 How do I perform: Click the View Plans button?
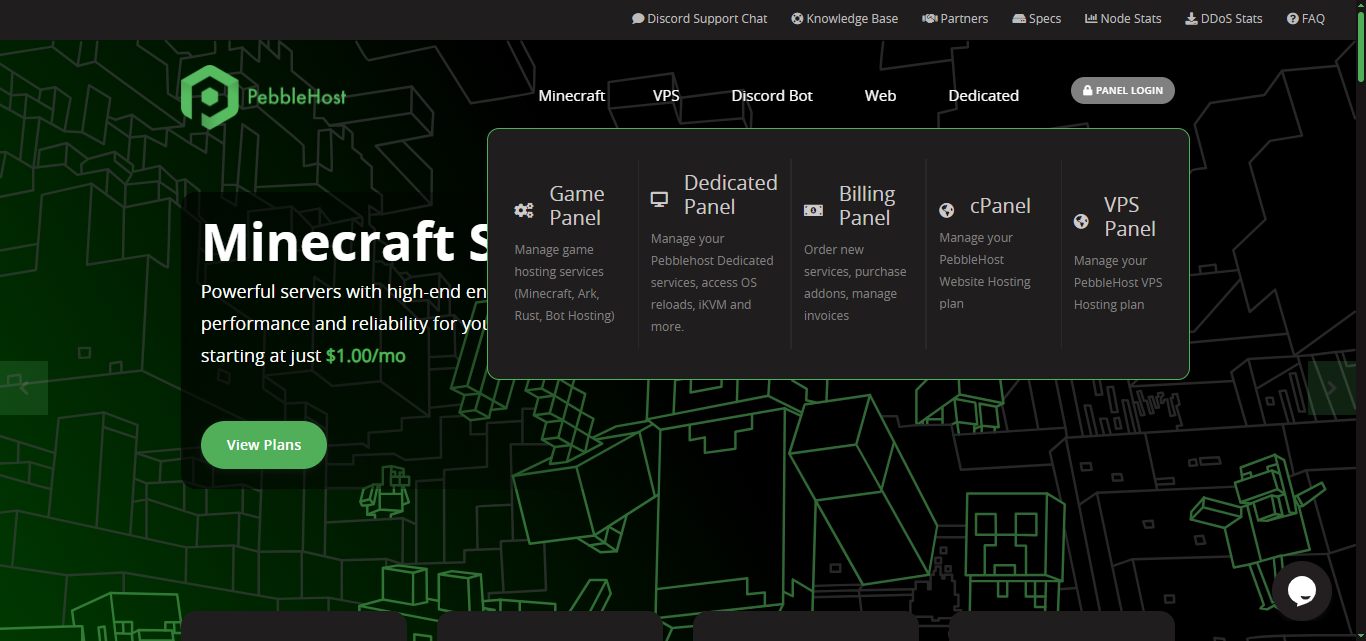264,445
